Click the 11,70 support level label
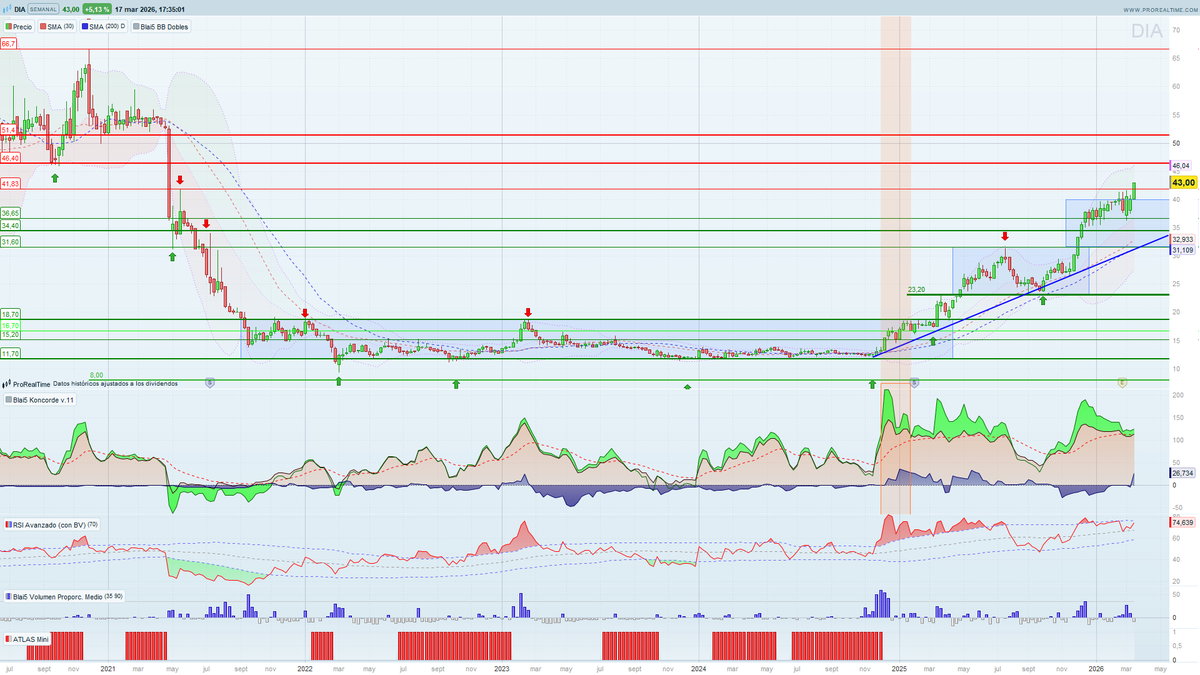Screen dimensions: 1200x675 tap(11, 354)
